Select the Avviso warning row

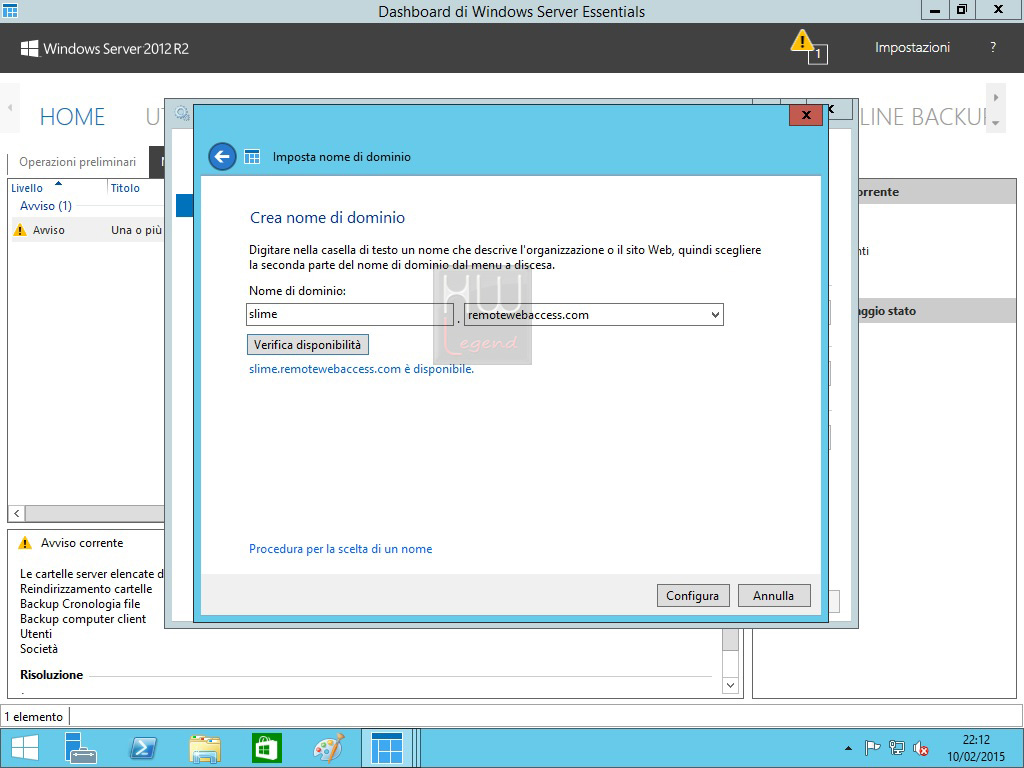pyautogui.click(x=88, y=230)
